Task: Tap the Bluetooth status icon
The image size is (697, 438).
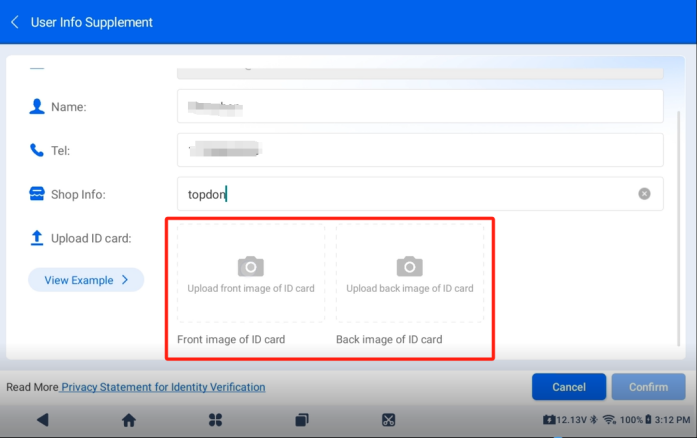Action: [593, 420]
